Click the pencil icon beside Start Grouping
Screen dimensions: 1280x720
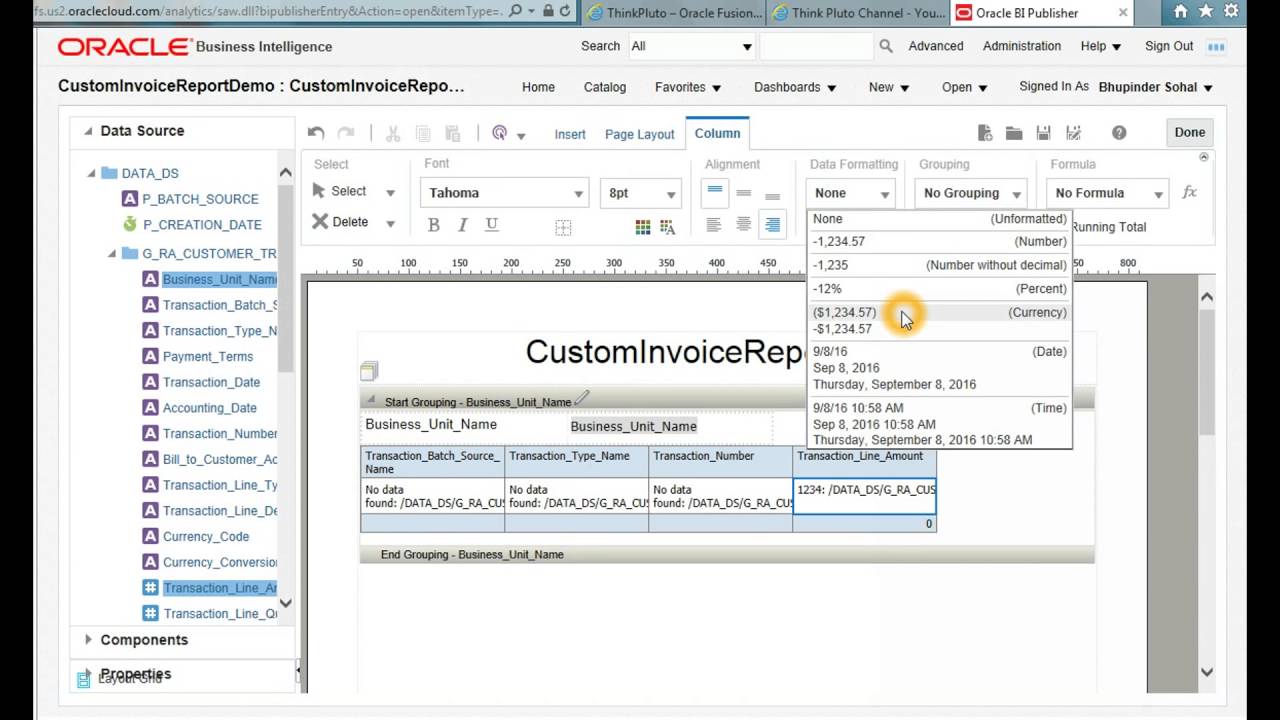click(582, 399)
